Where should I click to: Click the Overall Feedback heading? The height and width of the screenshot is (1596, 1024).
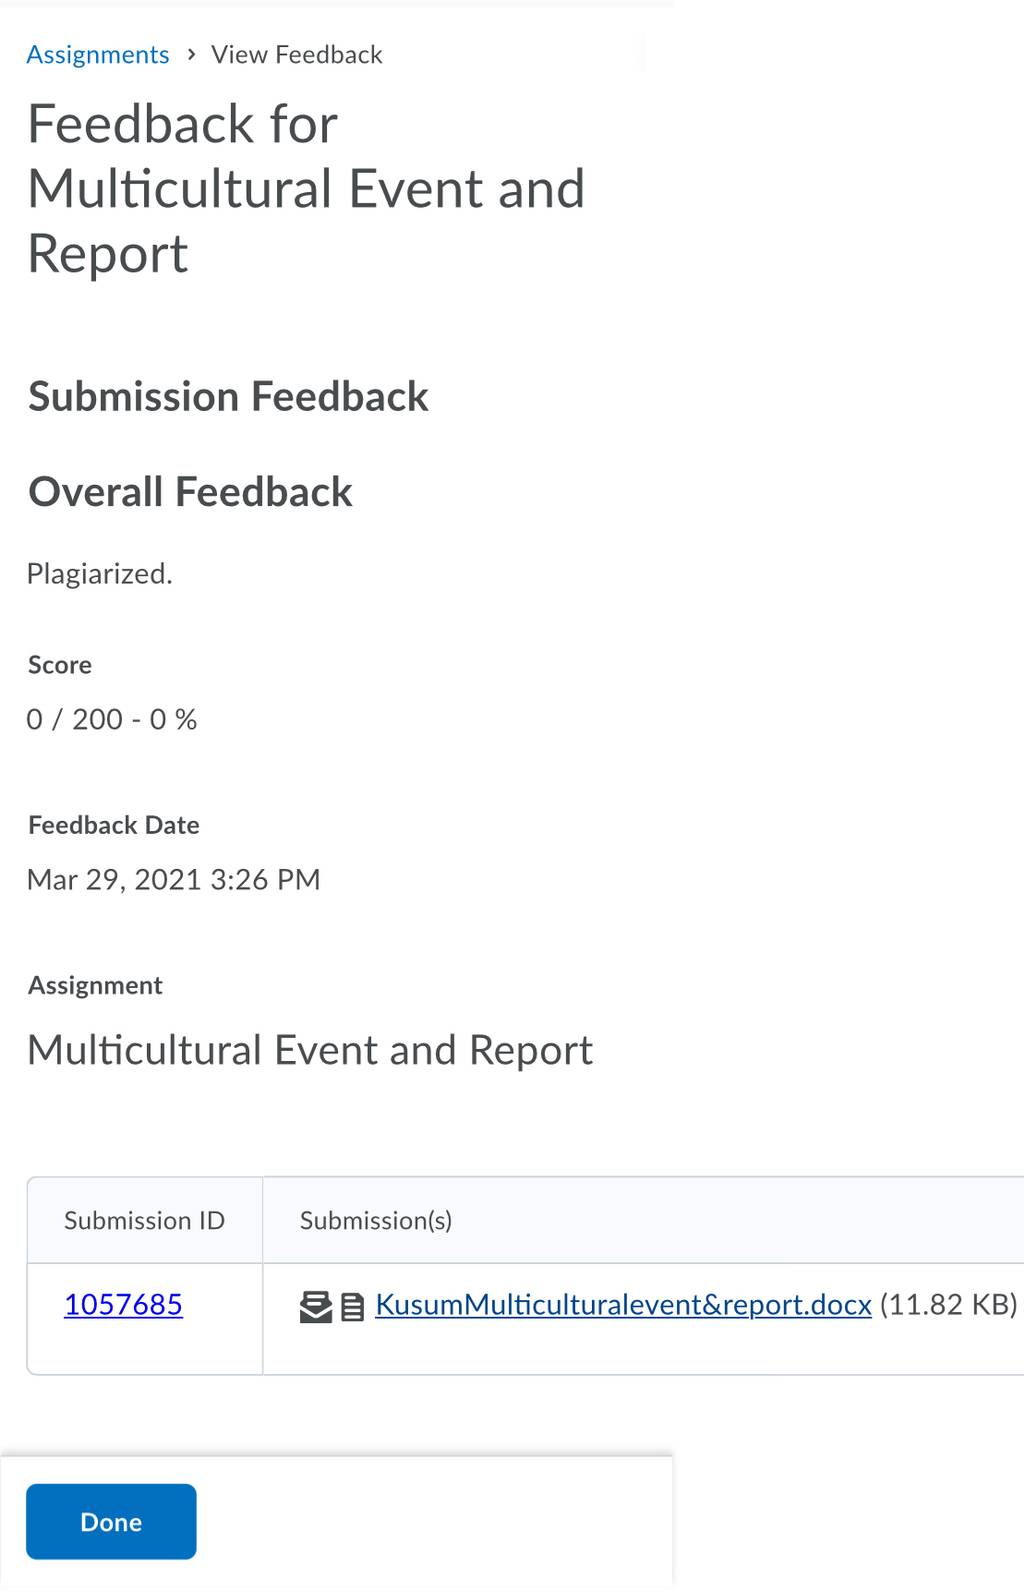(190, 492)
